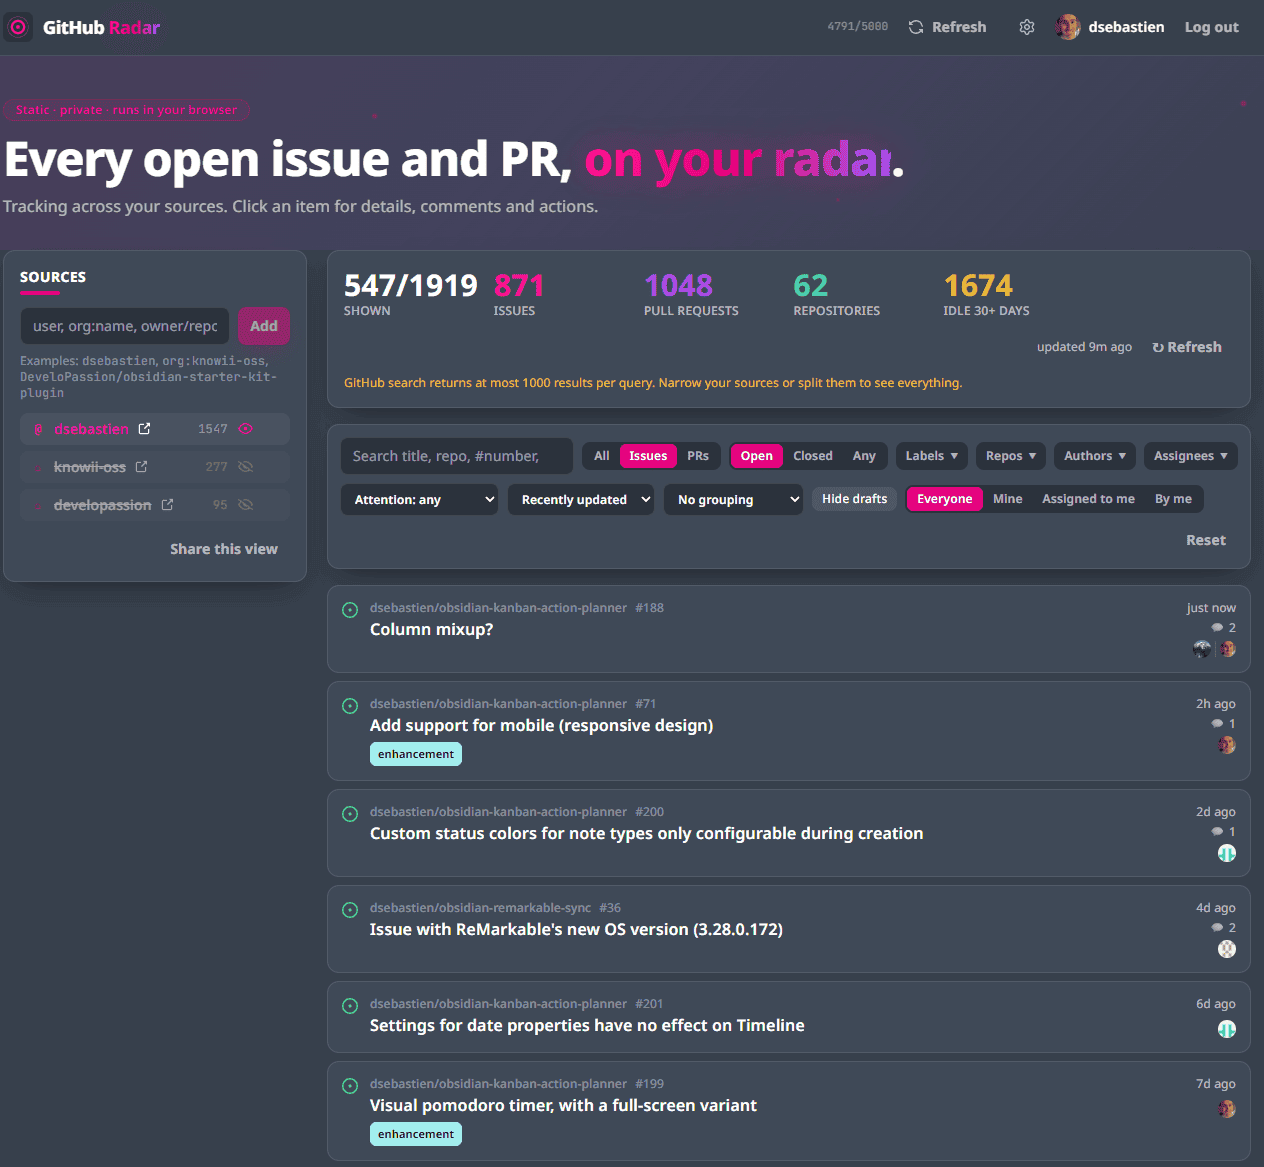Click Add source button

(264, 326)
